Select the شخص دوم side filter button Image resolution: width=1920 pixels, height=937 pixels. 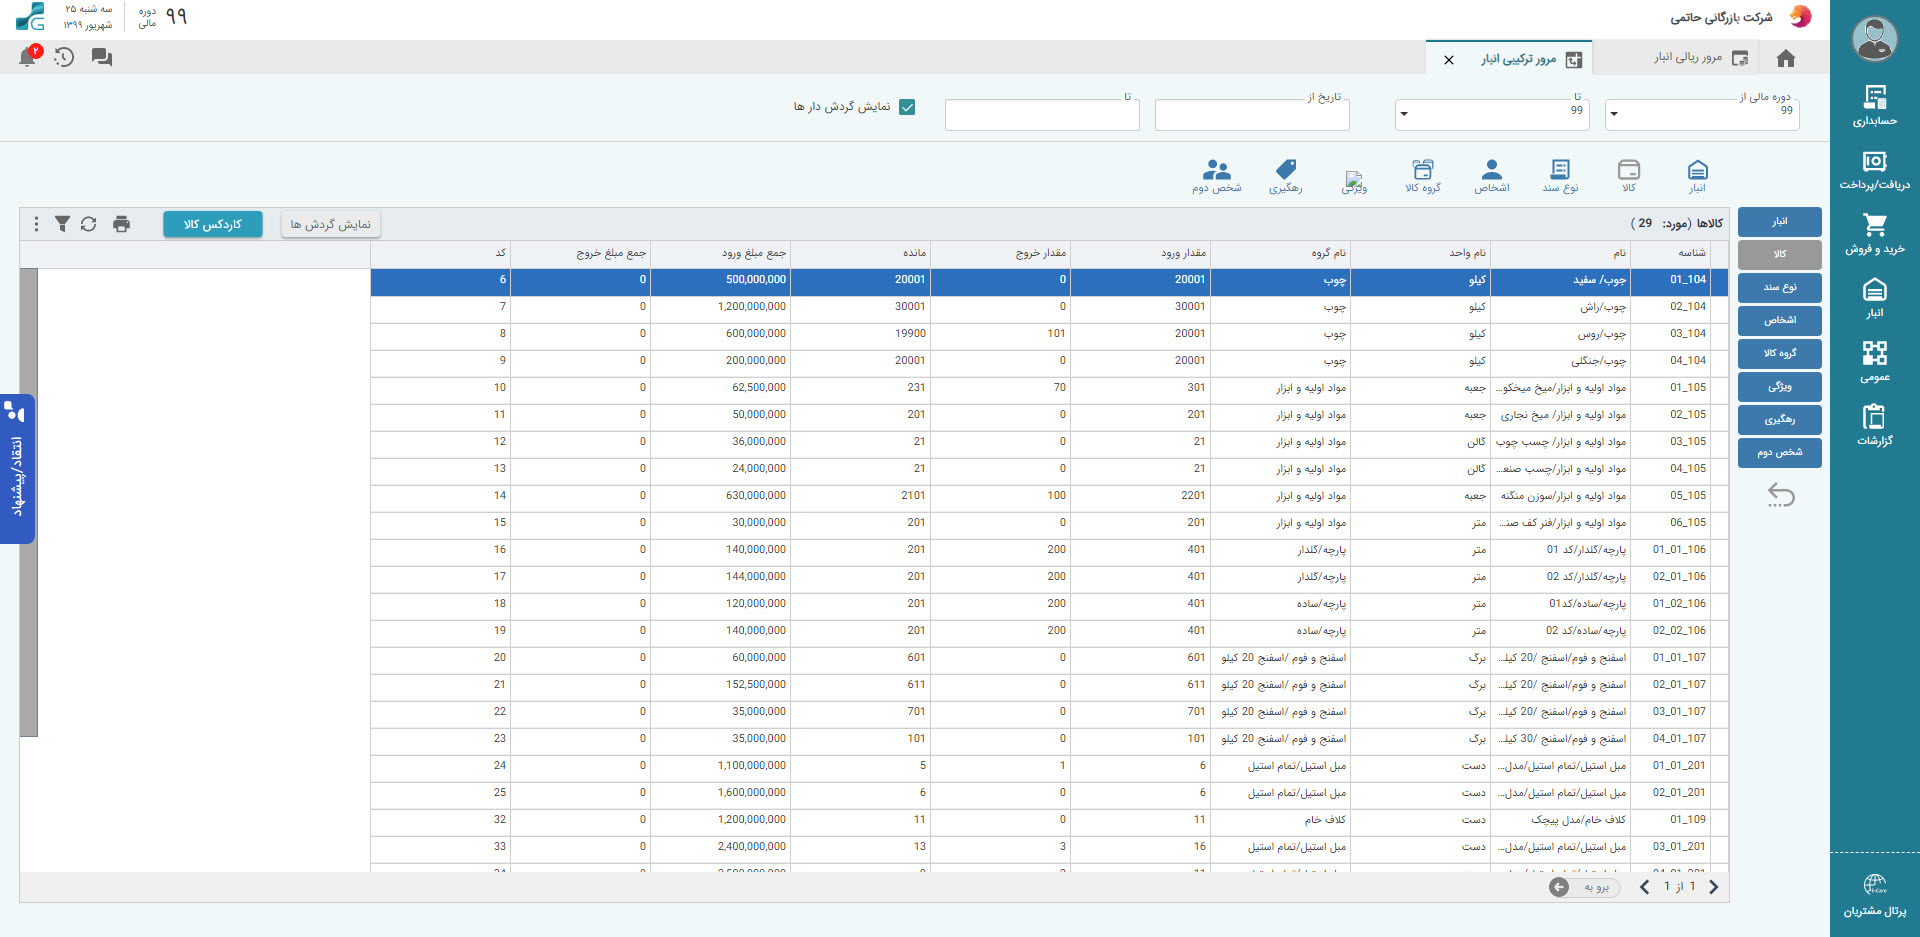pyautogui.click(x=1780, y=453)
